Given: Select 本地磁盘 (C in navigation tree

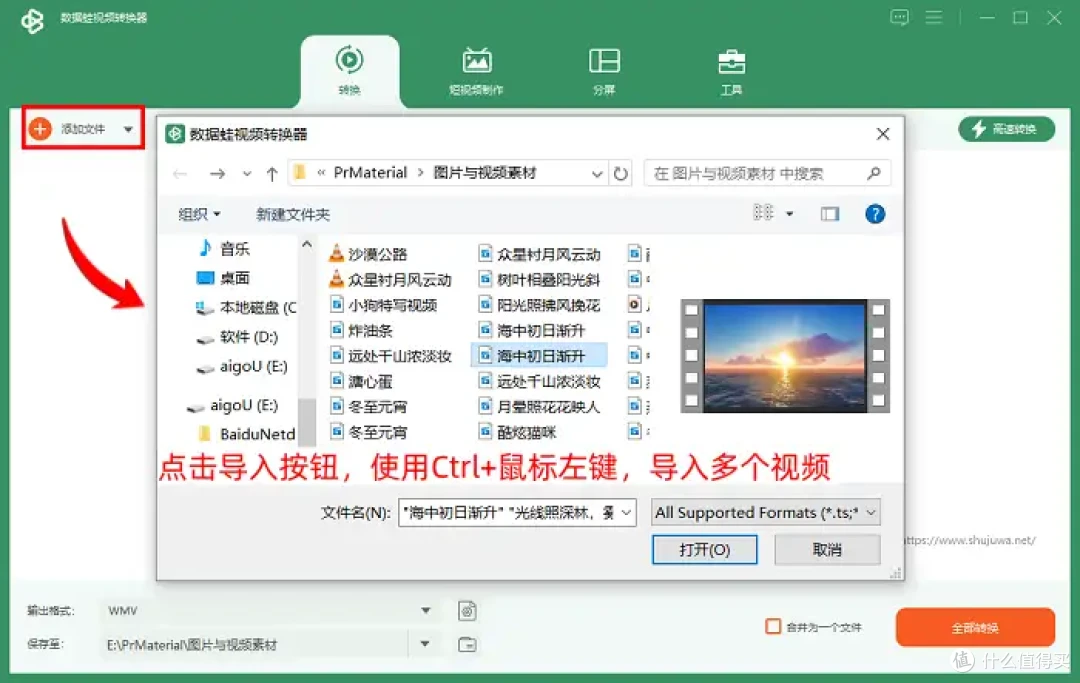Looking at the screenshot, I should click(246, 307).
